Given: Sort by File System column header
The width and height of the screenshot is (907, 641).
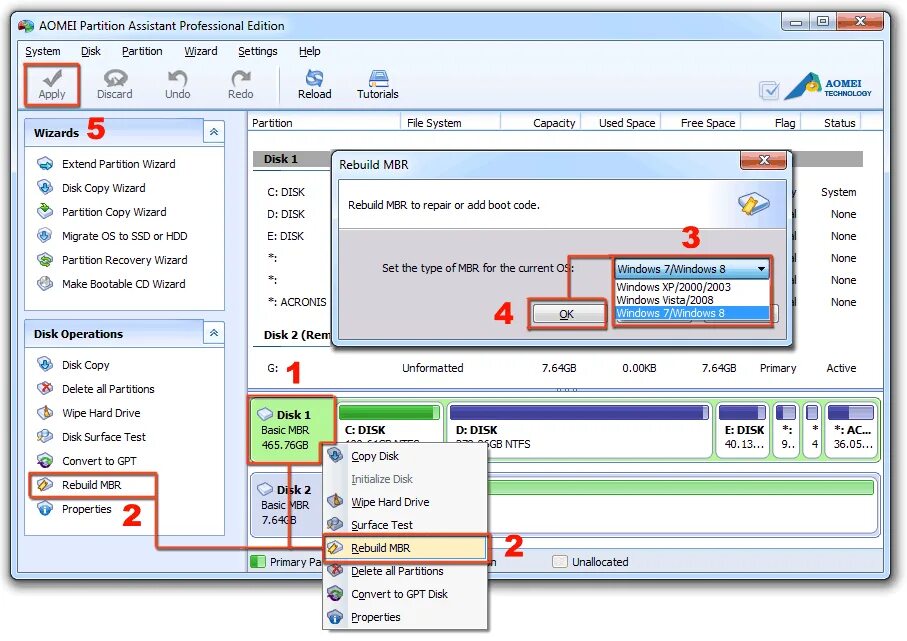Looking at the screenshot, I should [x=449, y=123].
